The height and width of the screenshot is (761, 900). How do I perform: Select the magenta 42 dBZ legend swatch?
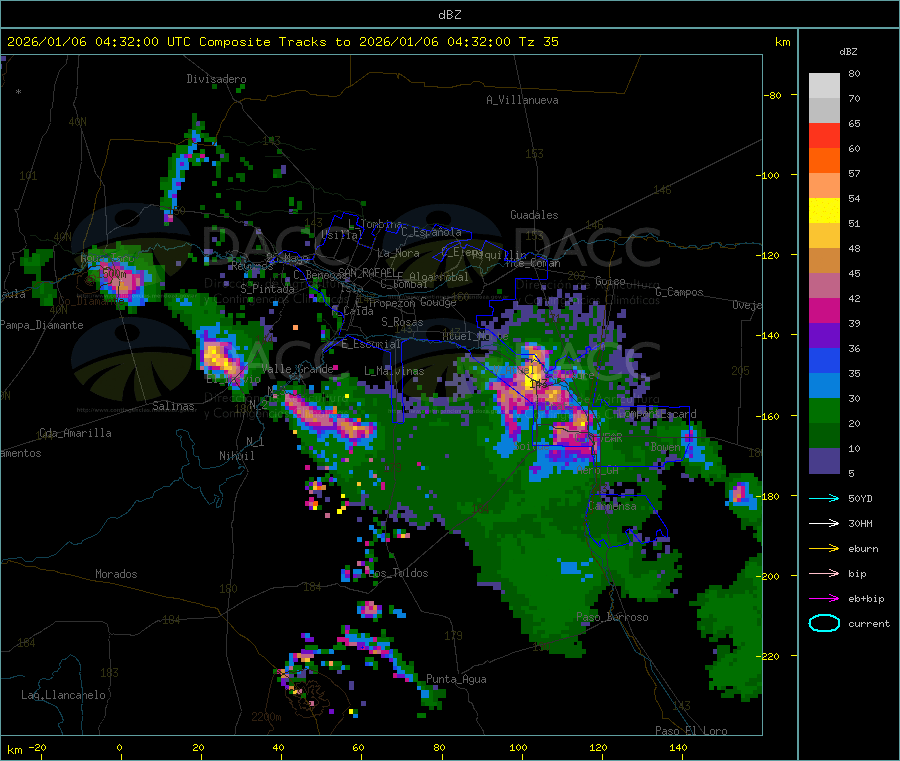coord(824,310)
